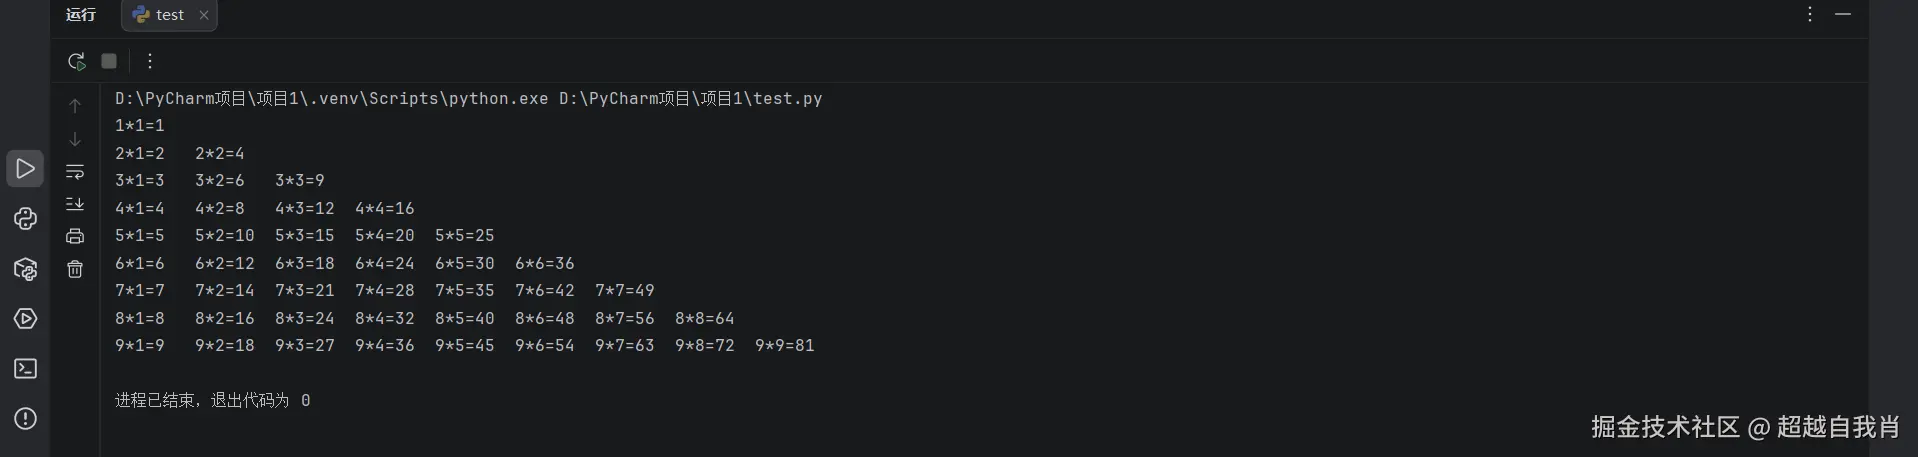1918x457 pixels.
Task: Close the test run tab
Action: click(204, 15)
